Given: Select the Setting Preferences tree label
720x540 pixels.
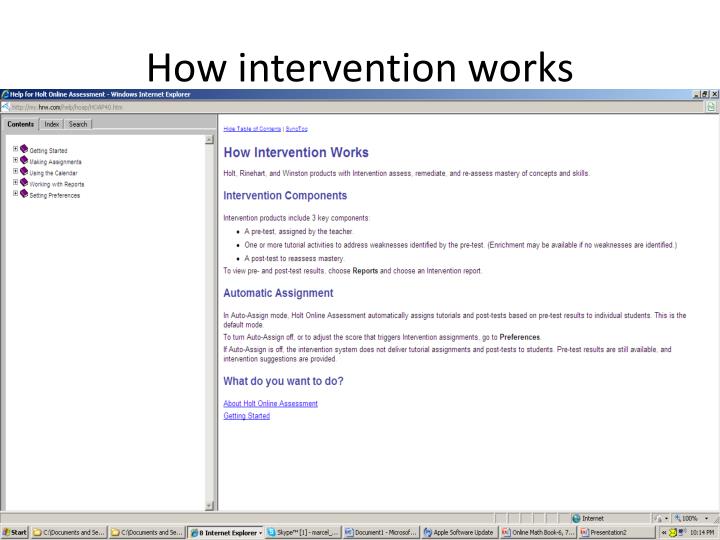Looking at the screenshot, I should pos(55,196).
